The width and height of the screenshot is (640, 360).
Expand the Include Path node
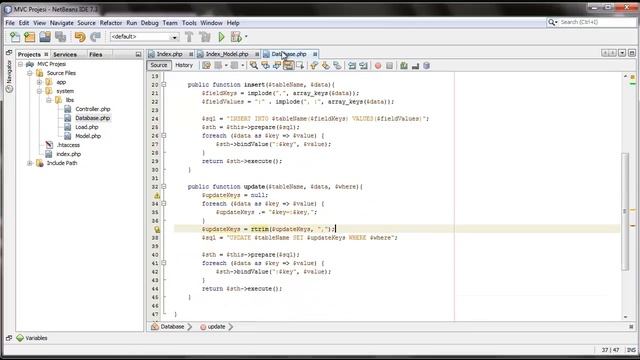[30, 163]
